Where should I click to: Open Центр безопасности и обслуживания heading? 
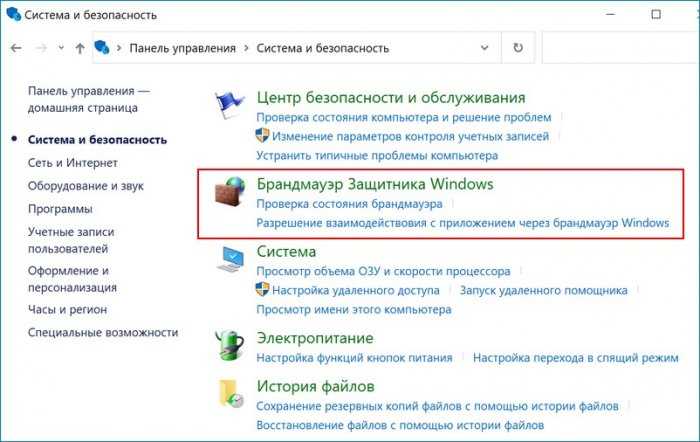tap(391, 98)
